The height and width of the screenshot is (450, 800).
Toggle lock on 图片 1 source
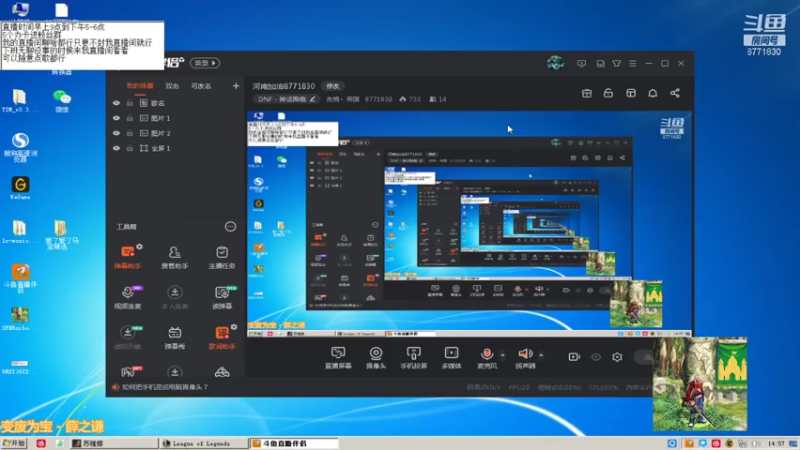[130, 118]
